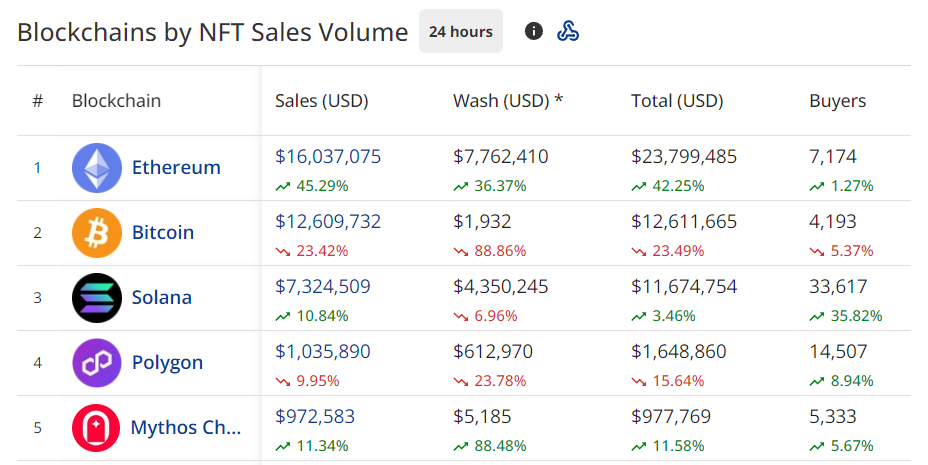Screen dimensions: 928x465
Task: Select Bitcoin total $12,611,665
Action: tap(684, 222)
